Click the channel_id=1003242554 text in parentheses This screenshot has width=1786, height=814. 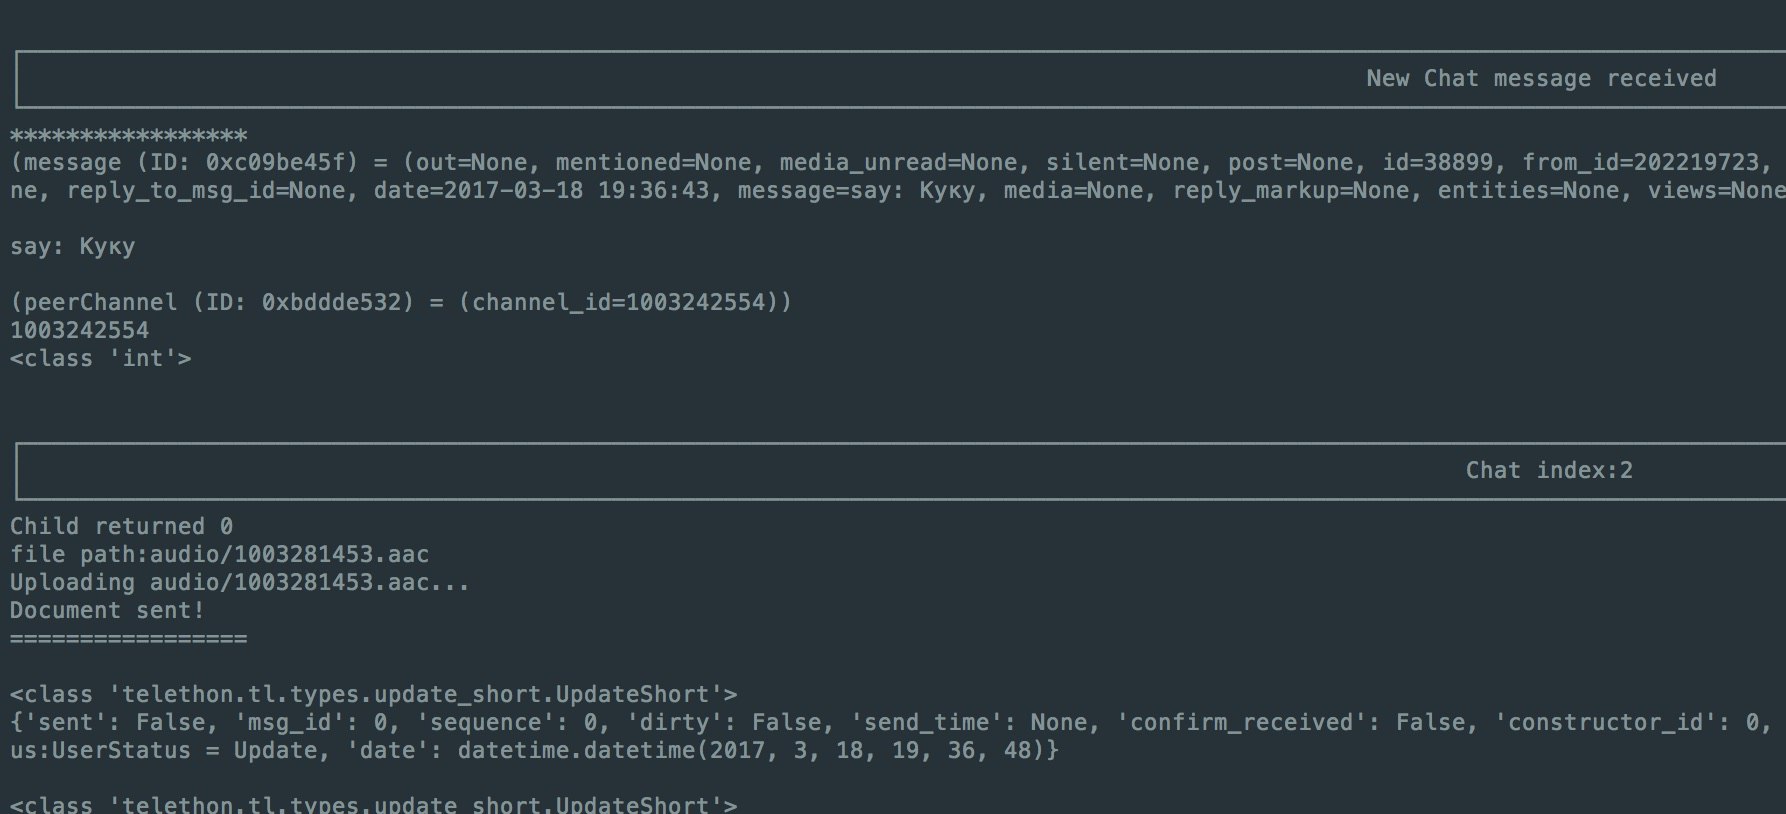[x=618, y=303]
